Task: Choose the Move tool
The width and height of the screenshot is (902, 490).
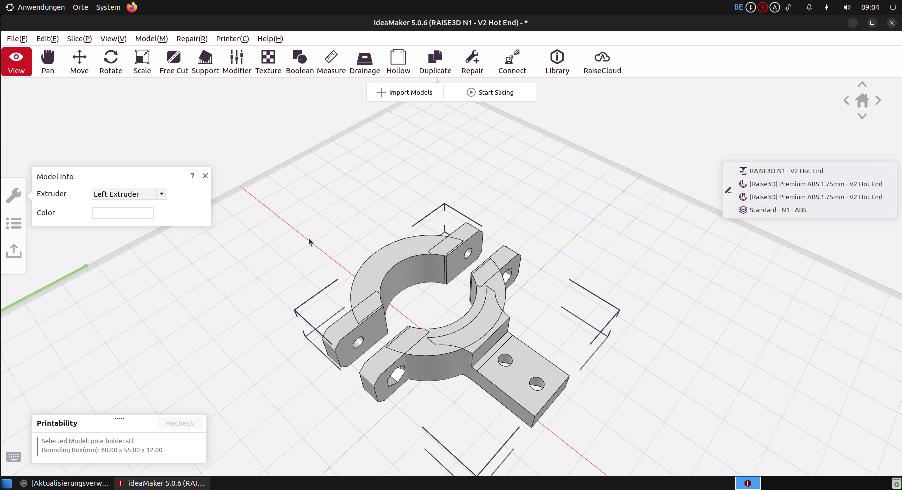Action: (79, 62)
